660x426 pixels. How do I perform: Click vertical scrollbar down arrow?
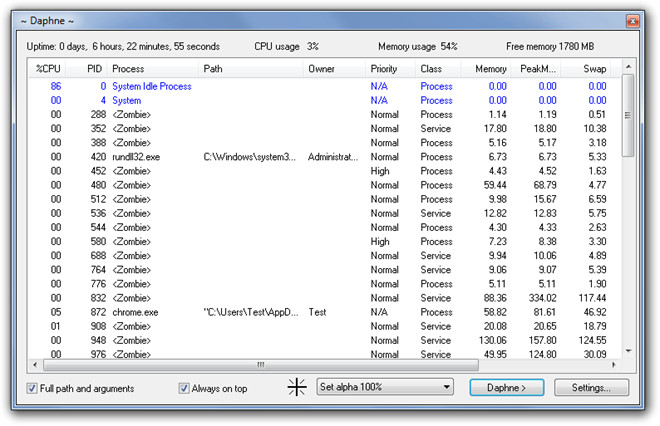[628, 351]
